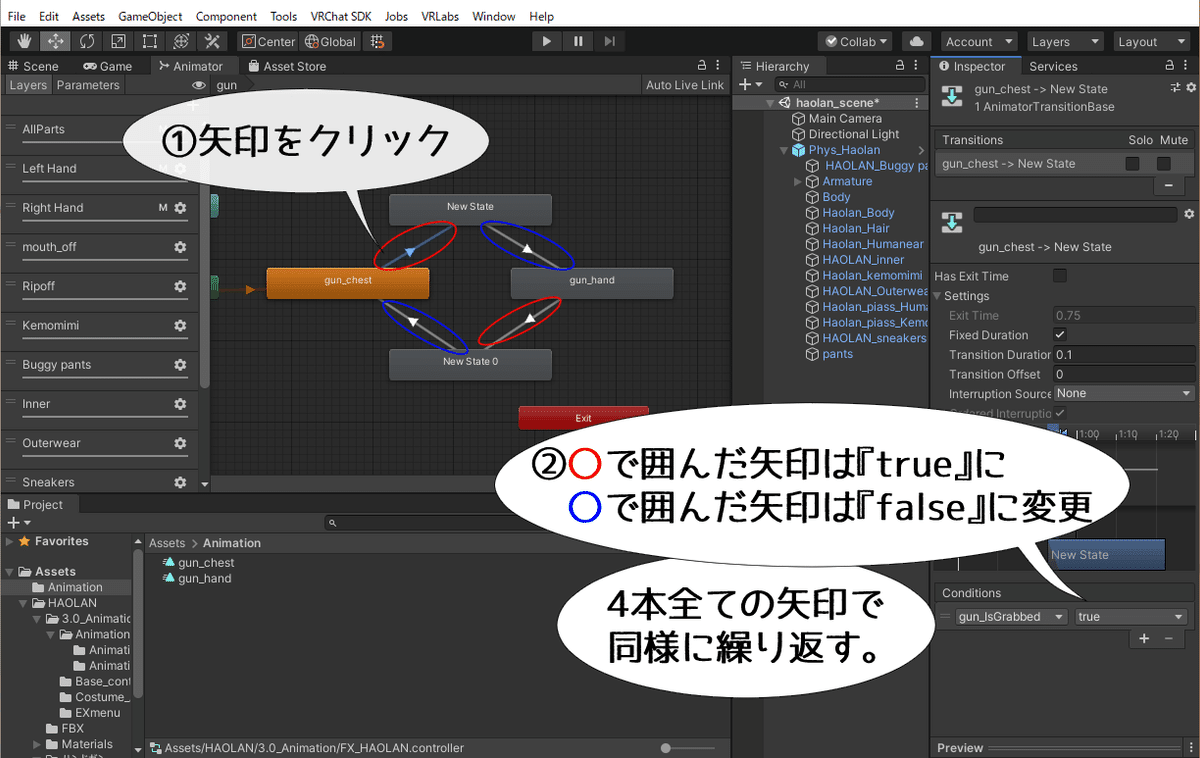This screenshot has height=758, width=1200.
Task: Select the Transform tool in toolbar
Action: pos(180,41)
